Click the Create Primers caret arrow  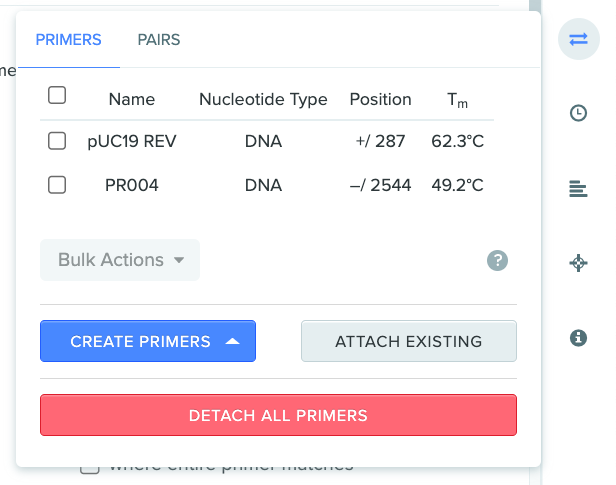tap(233, 341)
